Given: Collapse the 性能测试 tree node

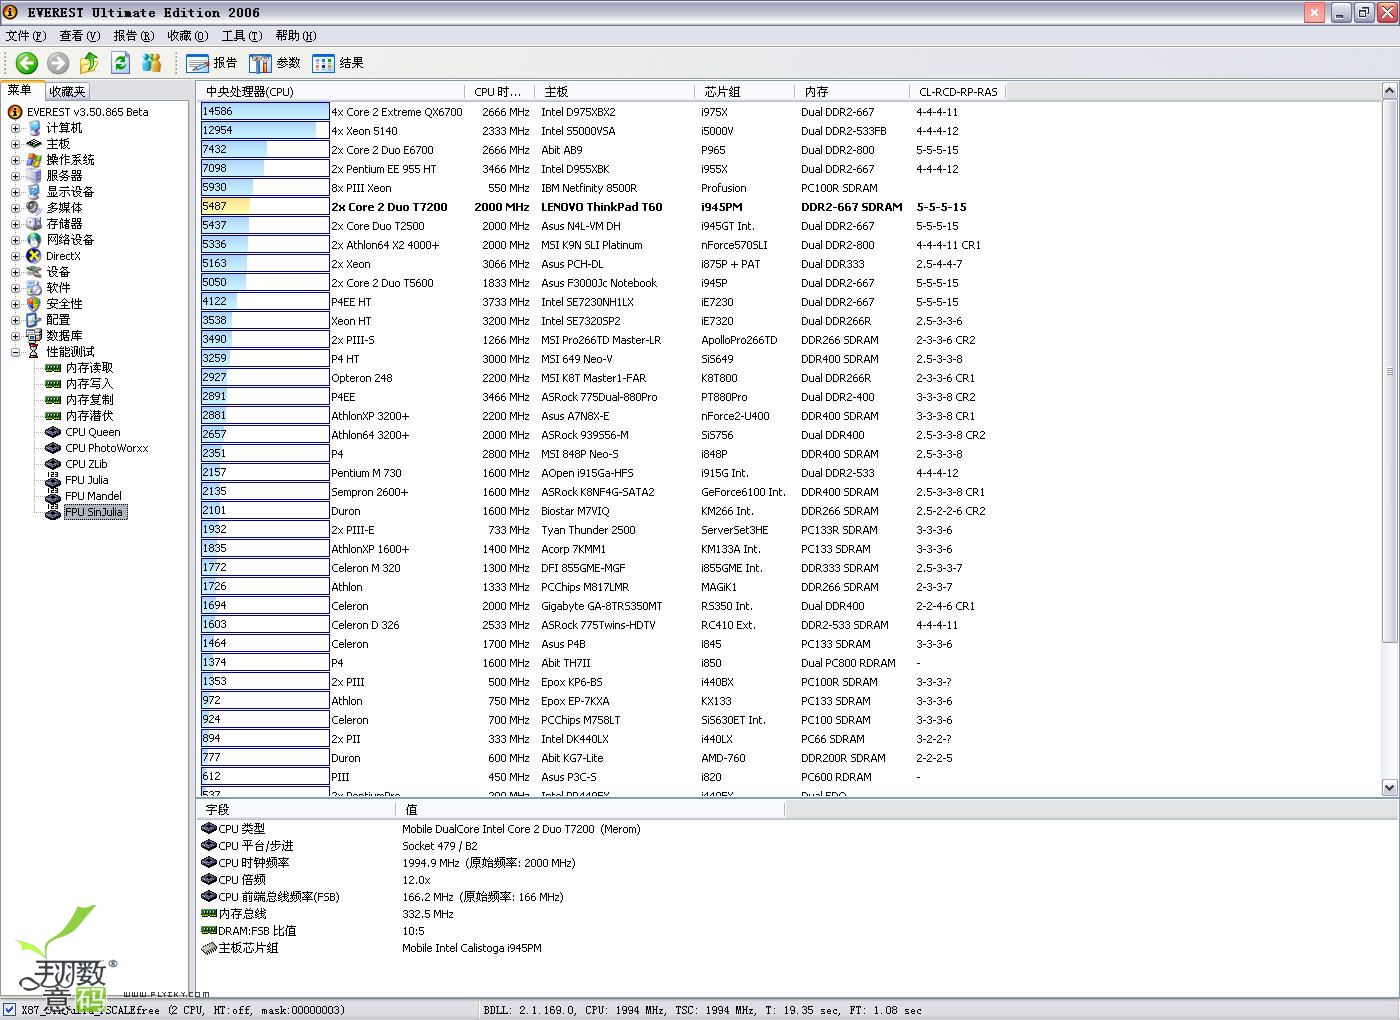Looking at the screenshot, I should point(15,352).
